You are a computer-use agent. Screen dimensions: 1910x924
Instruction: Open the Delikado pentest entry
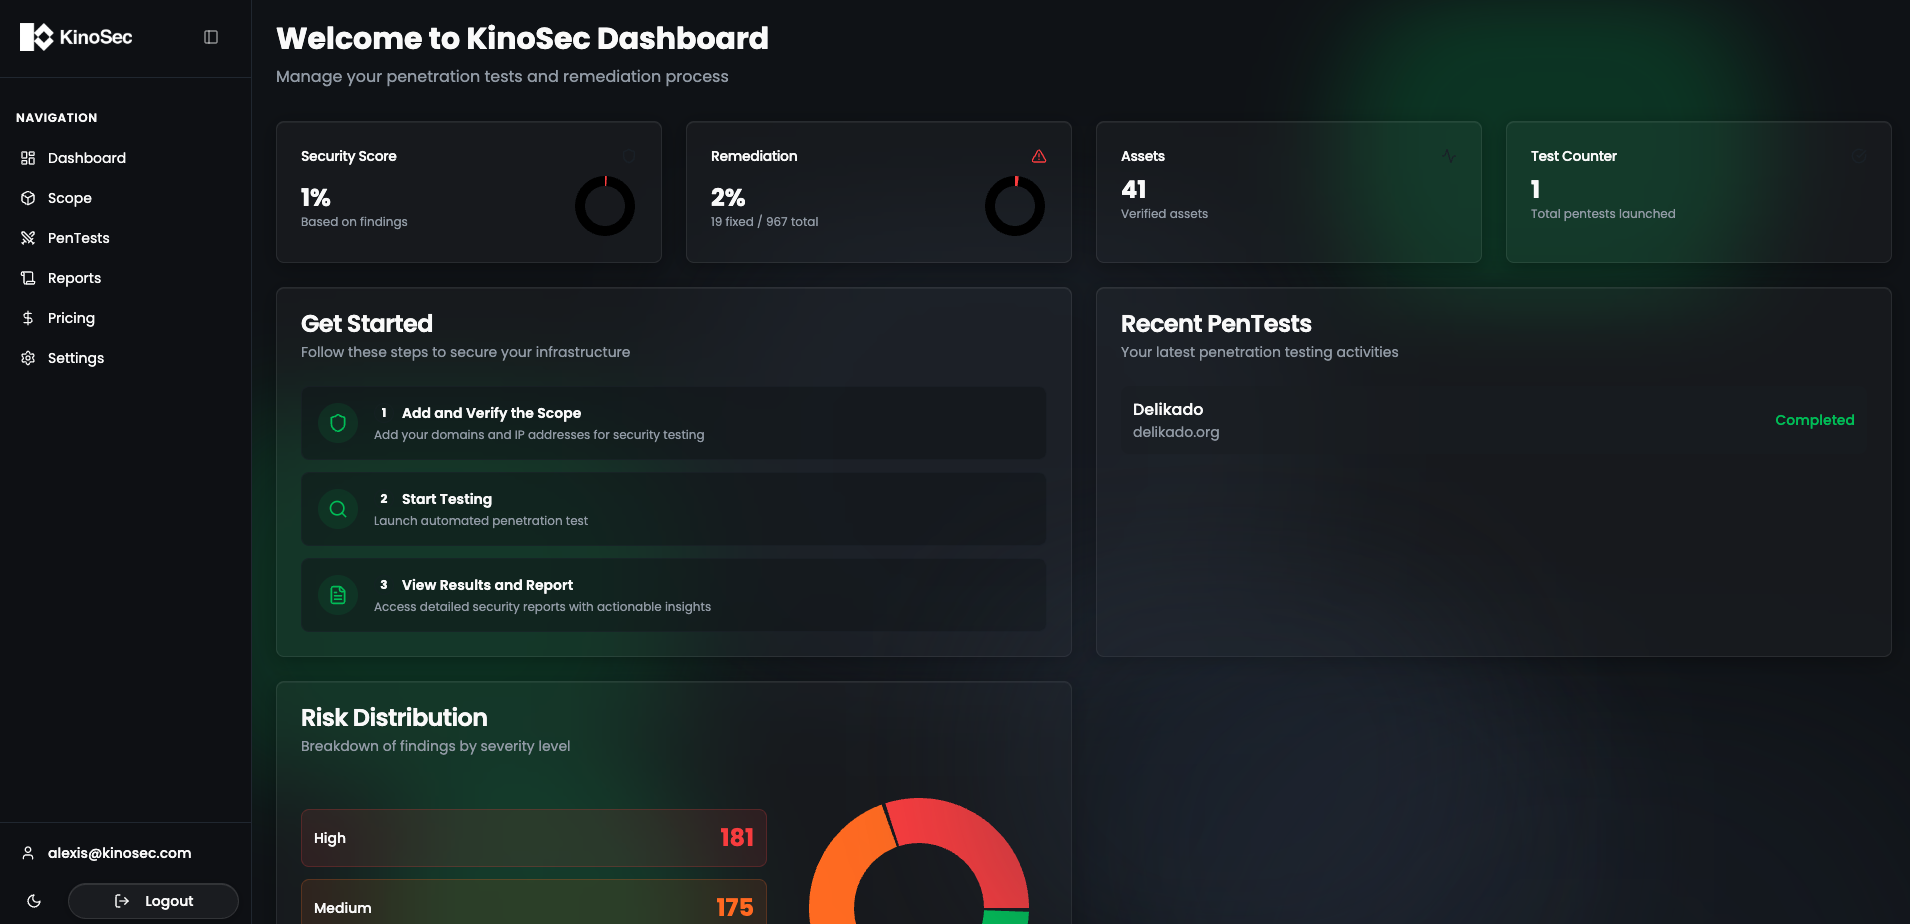tap(1493, 420)
